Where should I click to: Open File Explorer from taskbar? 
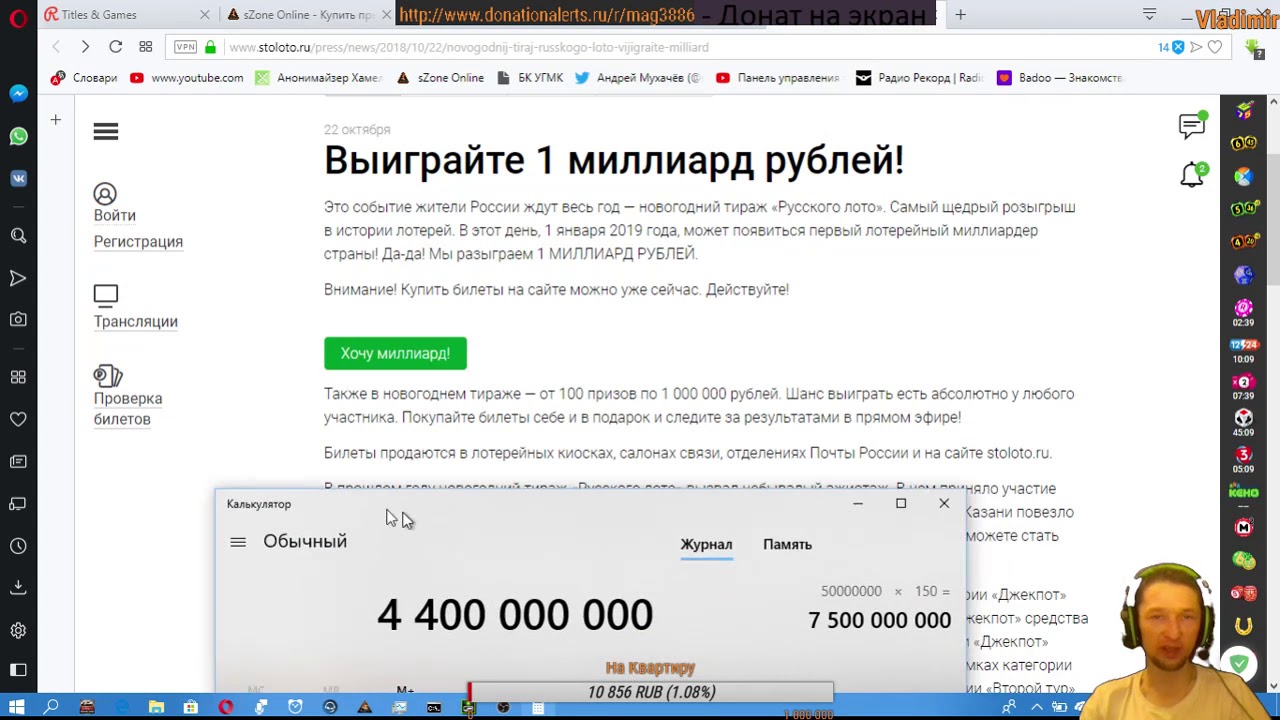[x=156, y=708]
